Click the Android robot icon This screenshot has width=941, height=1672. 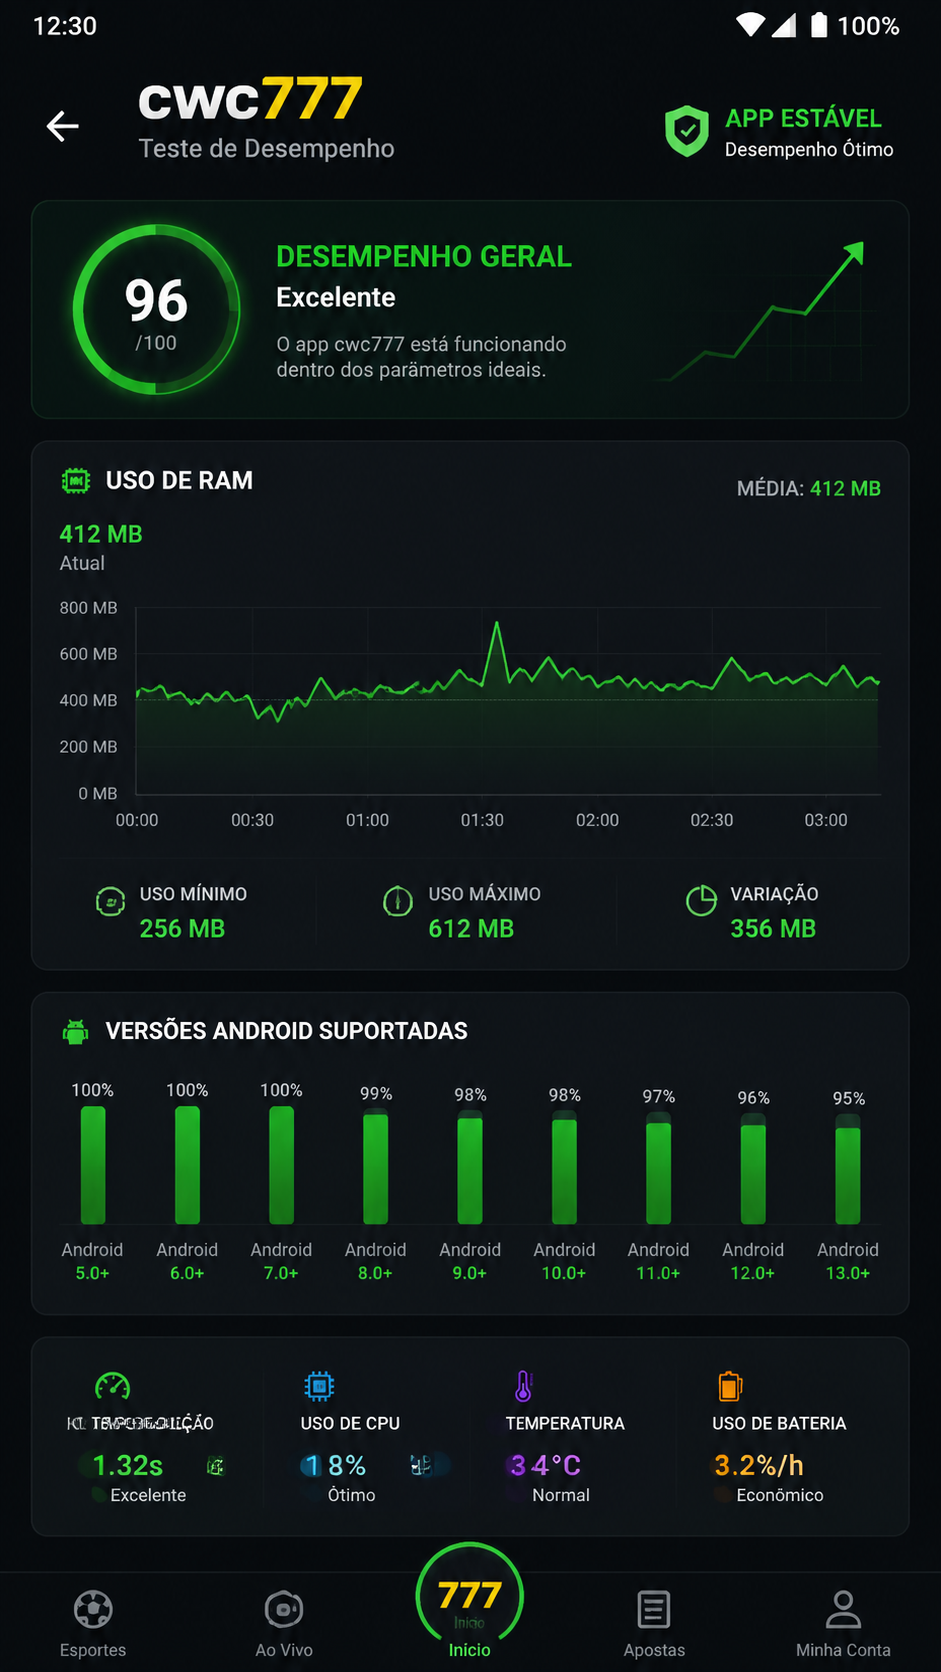point(76,1031)
